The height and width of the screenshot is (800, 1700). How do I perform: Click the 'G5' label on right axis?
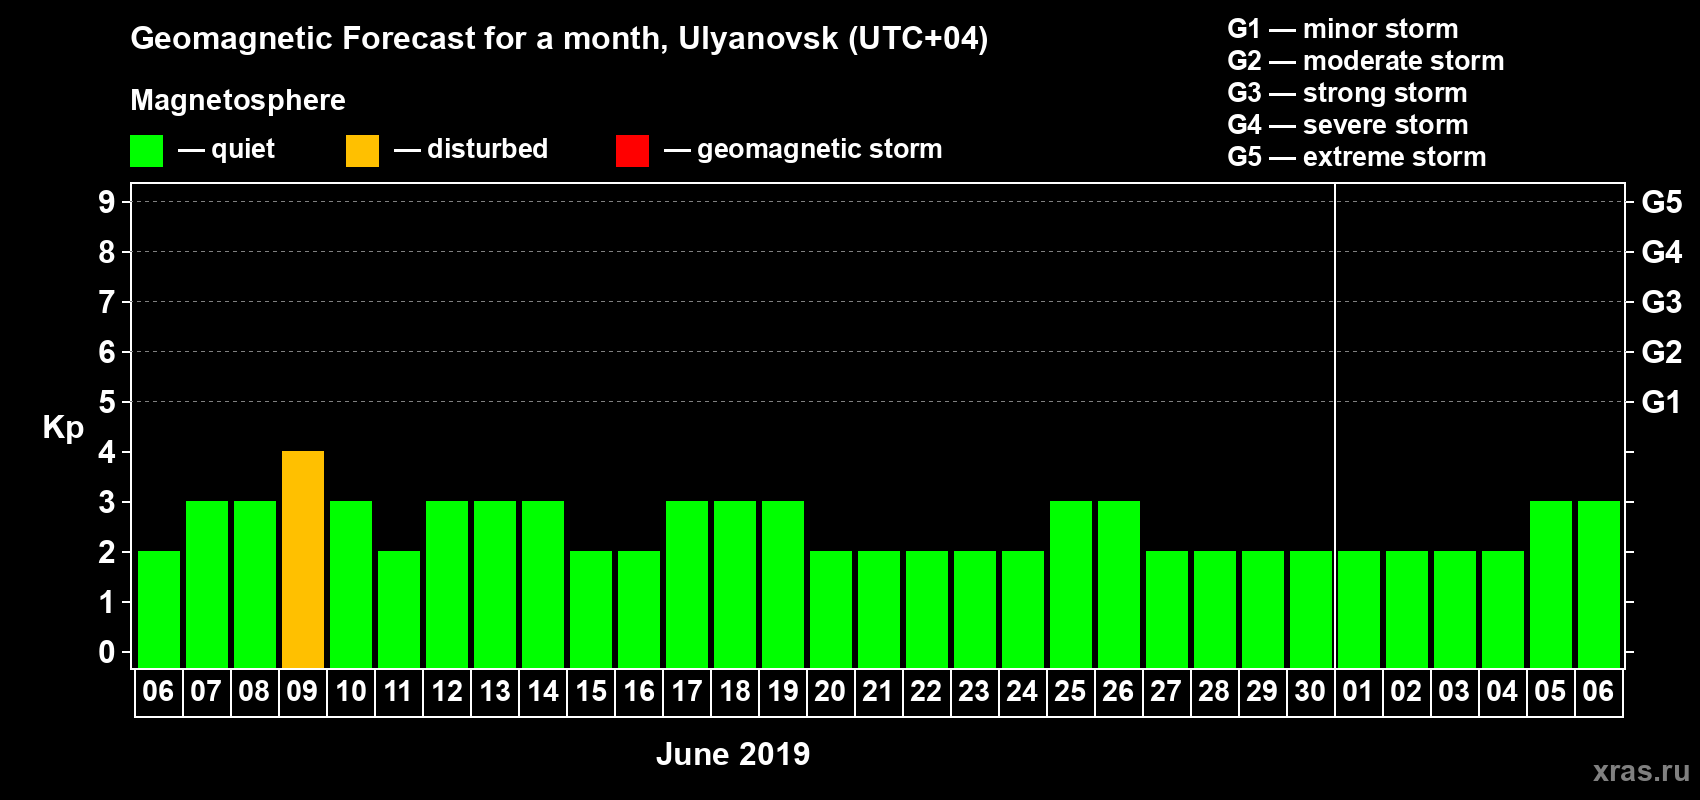coord(1662,202)
